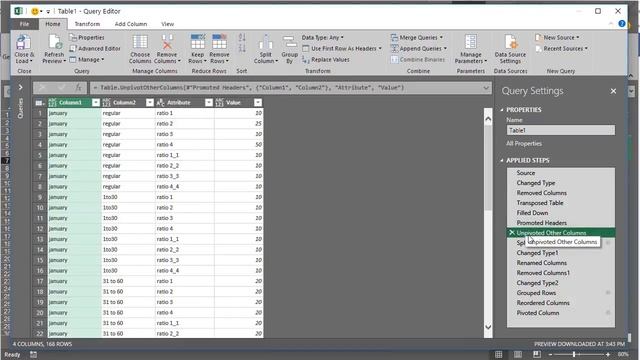
Task: Click the Keep Rows icon
Action: point(198,42)
